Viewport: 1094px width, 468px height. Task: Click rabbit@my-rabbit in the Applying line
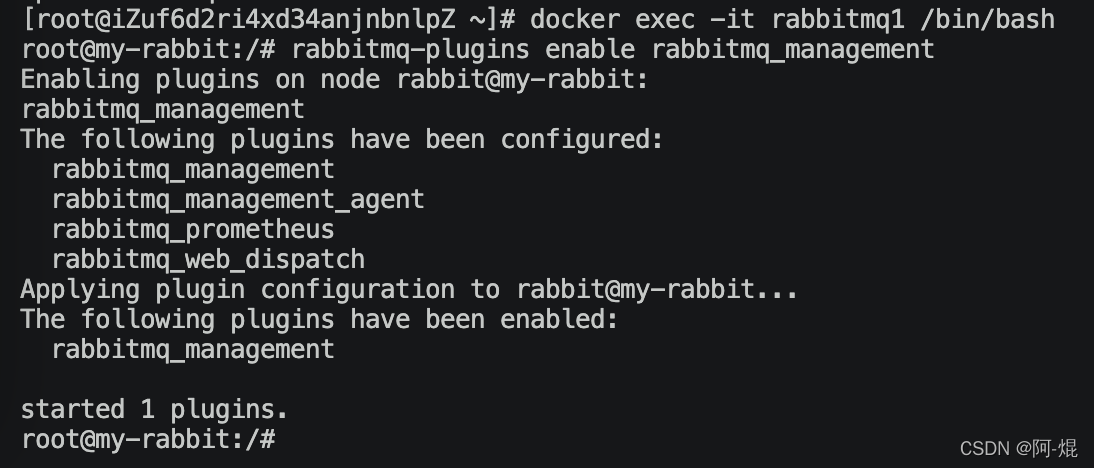[x=635, y=289]
